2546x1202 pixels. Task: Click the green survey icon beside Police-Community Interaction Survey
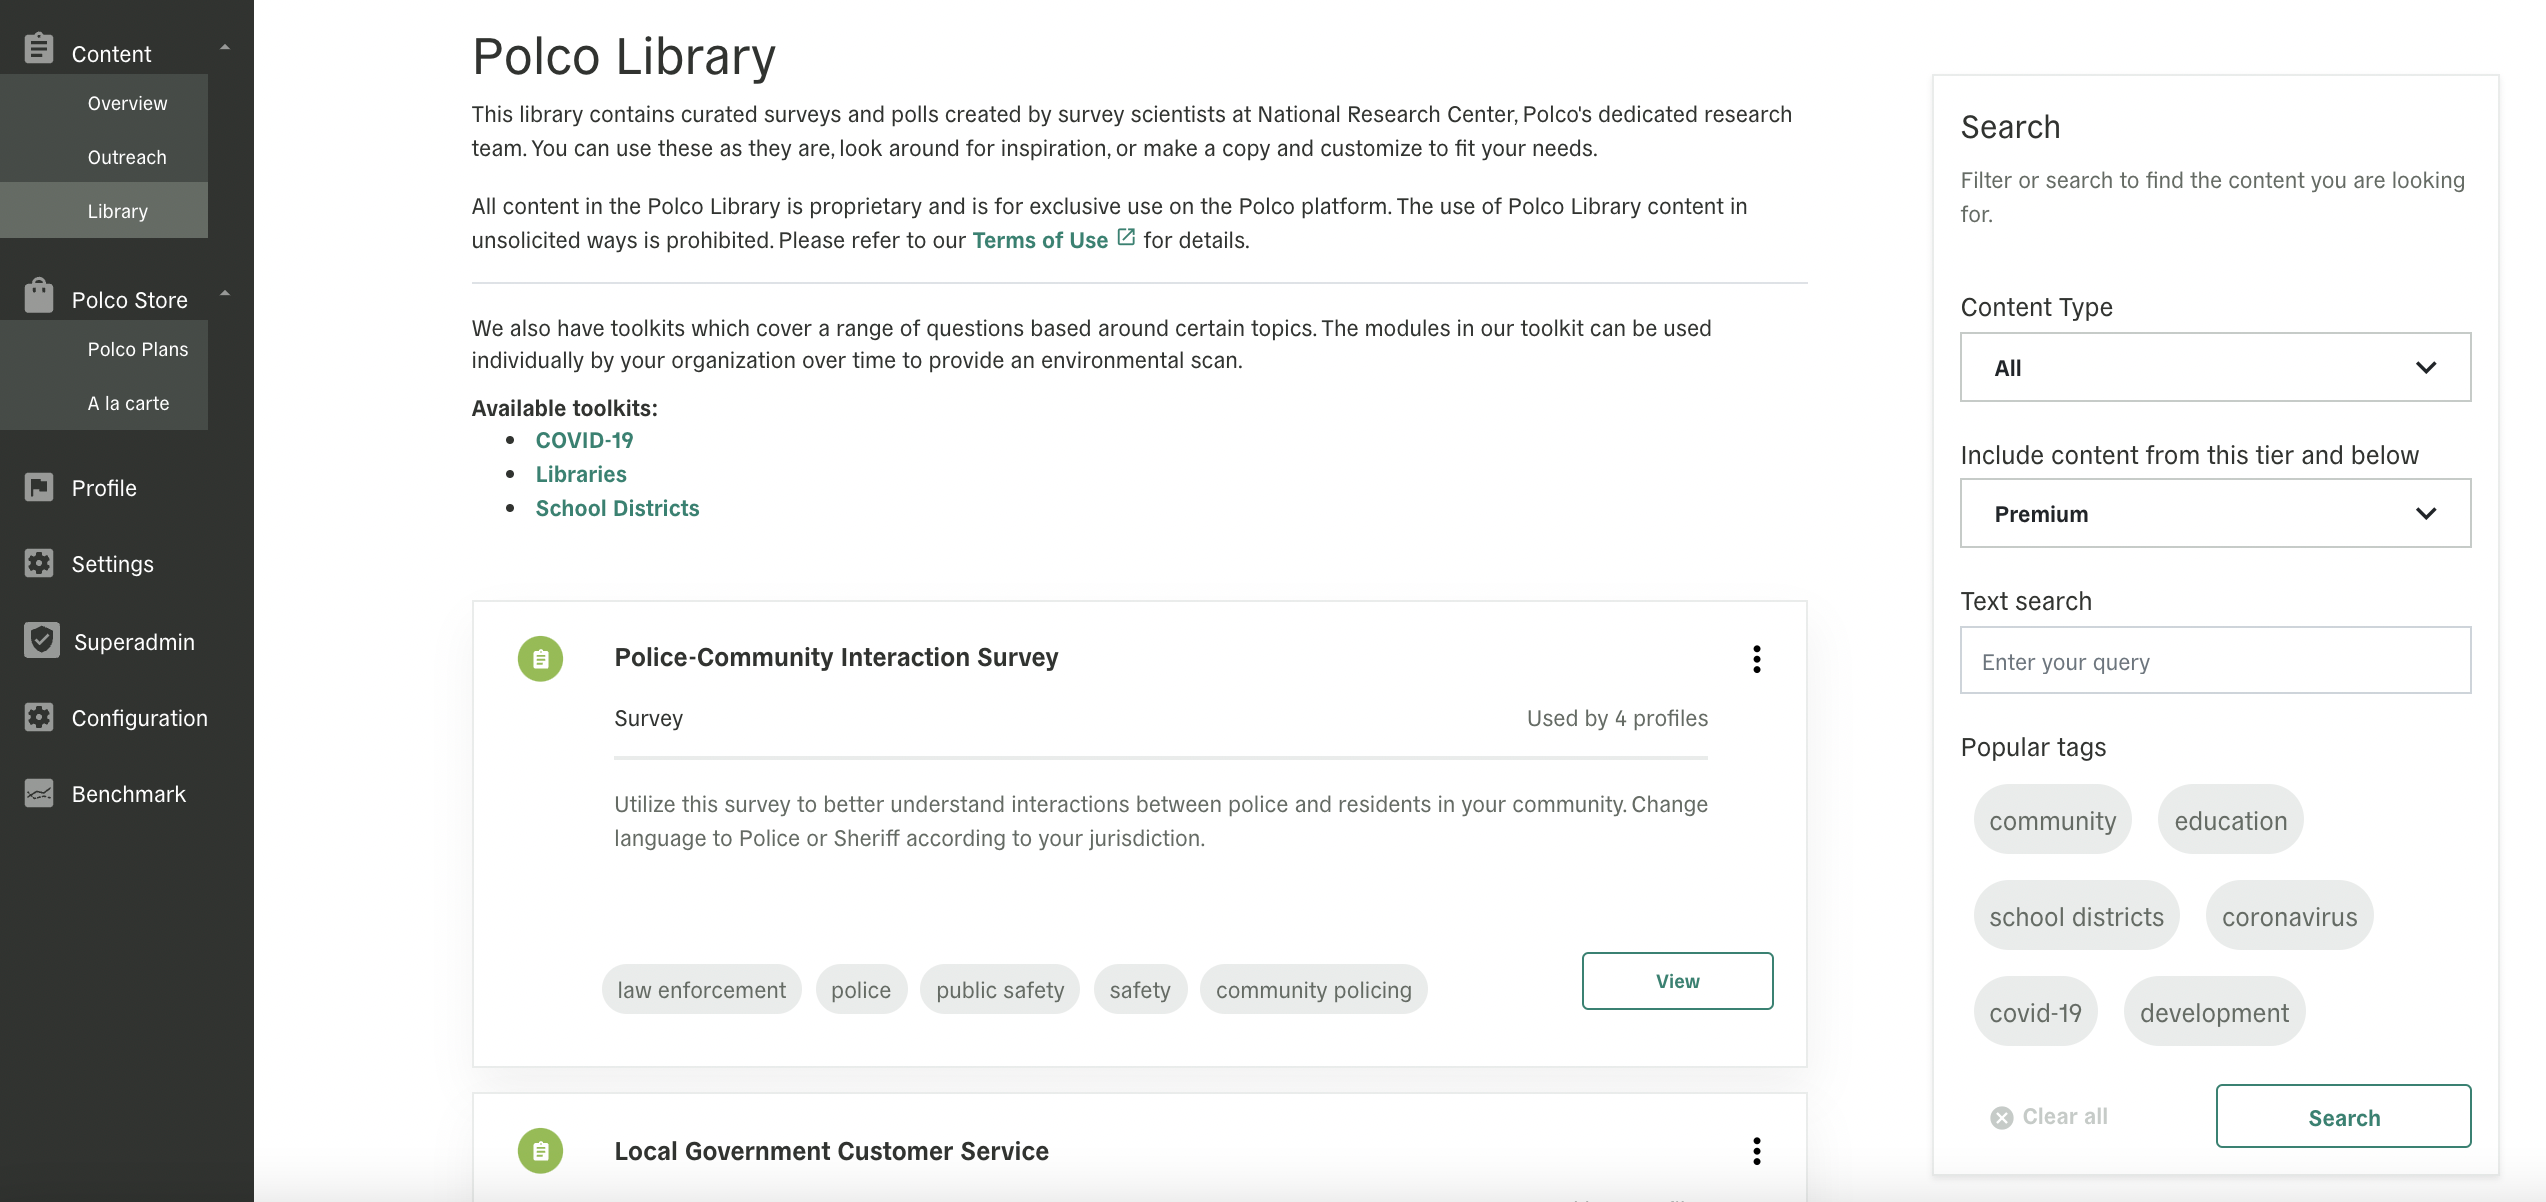point(540,659)
